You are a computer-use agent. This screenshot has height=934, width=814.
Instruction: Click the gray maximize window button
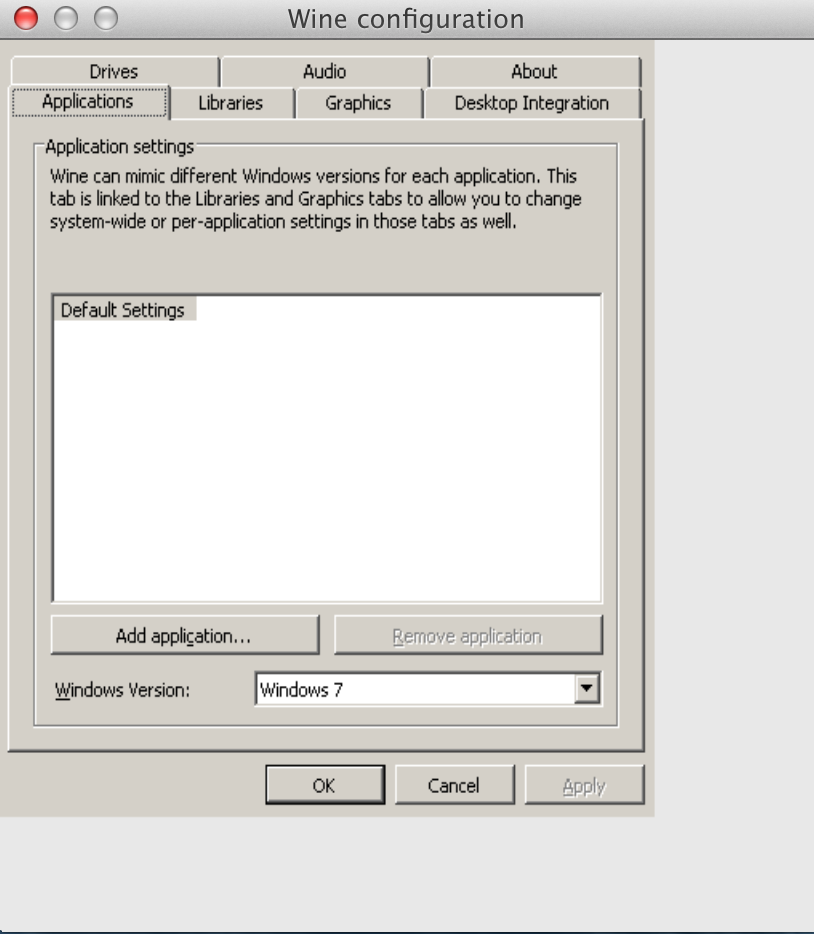click(x=105, y=18)
